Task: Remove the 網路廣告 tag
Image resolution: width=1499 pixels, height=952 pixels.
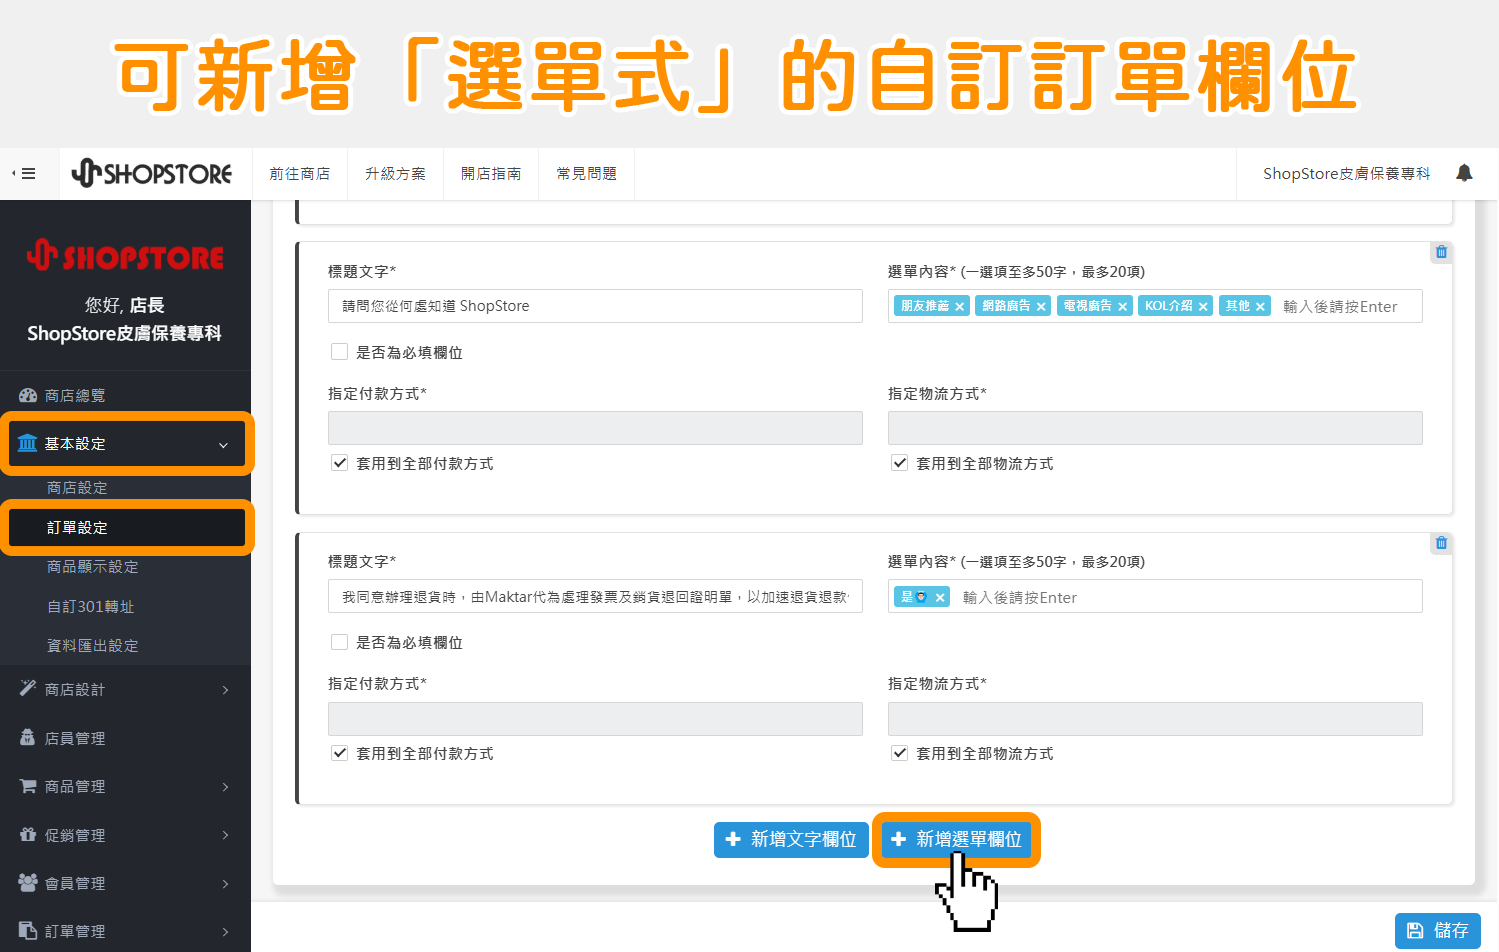Action: point(1041,307)
